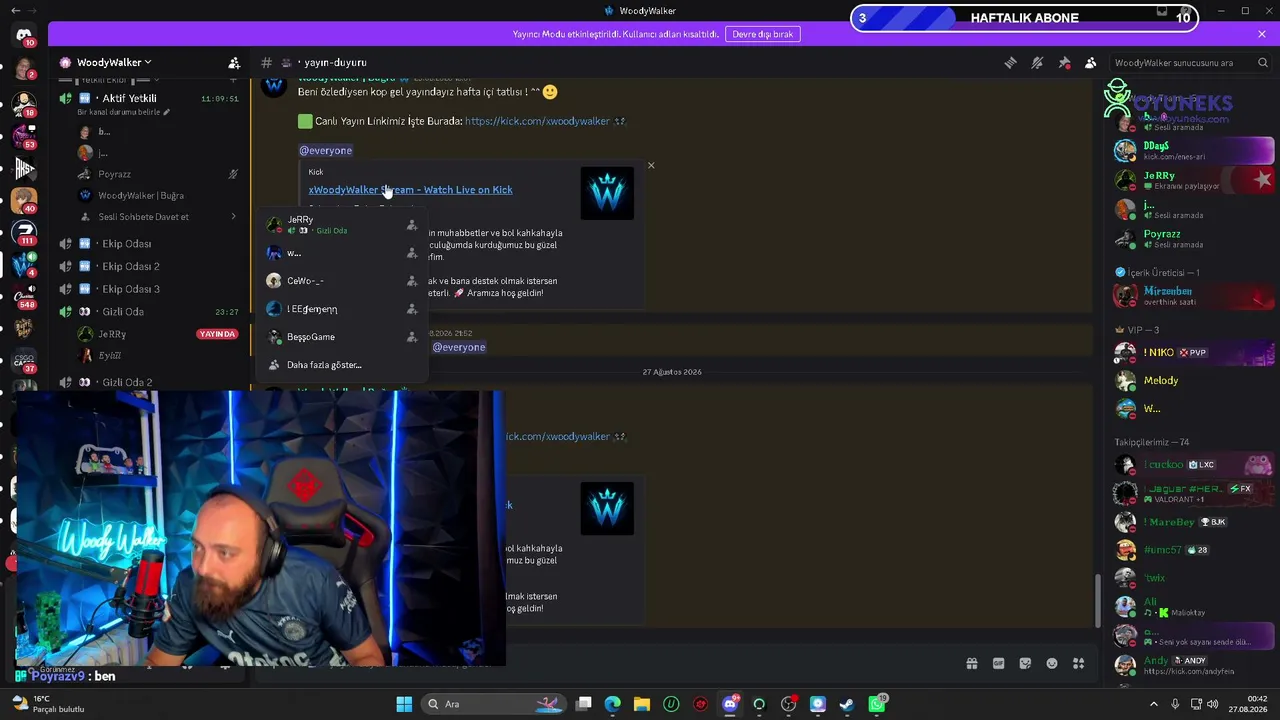Join the Ekip Odası 3 voice channel
This screenshot has width=1280, height=720.
pos(130,289)
